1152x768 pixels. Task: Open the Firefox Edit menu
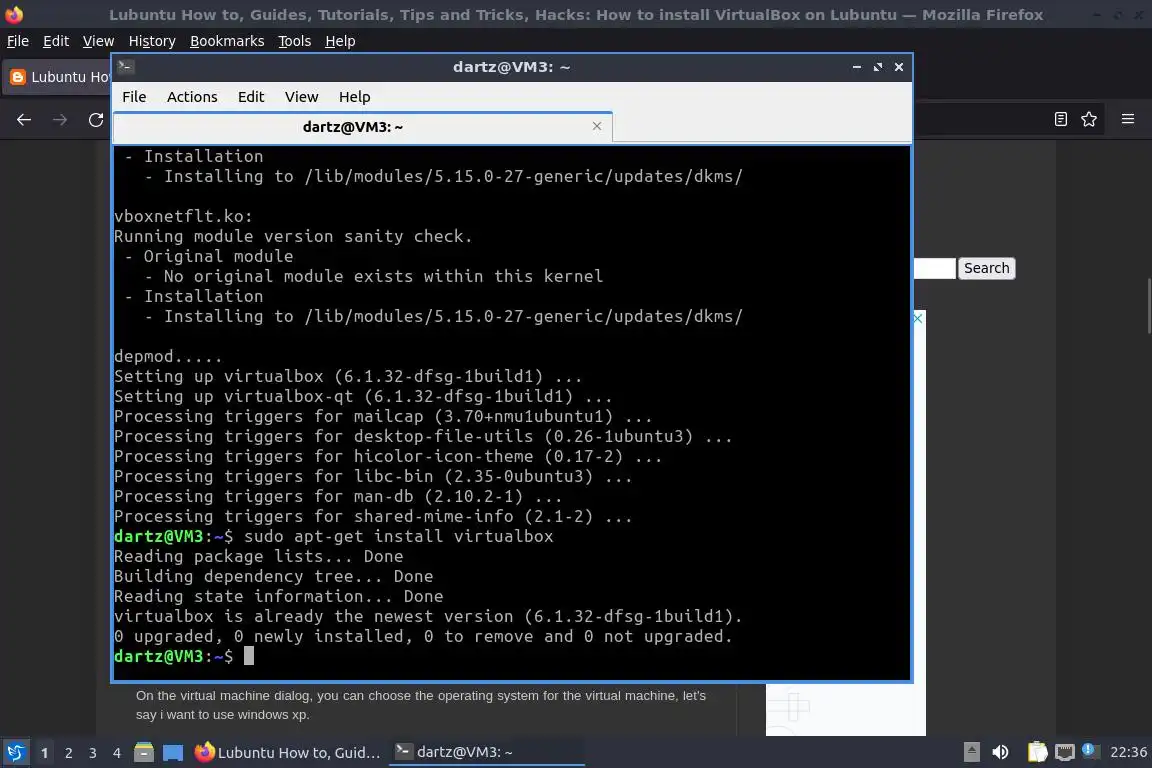(56, 41)
